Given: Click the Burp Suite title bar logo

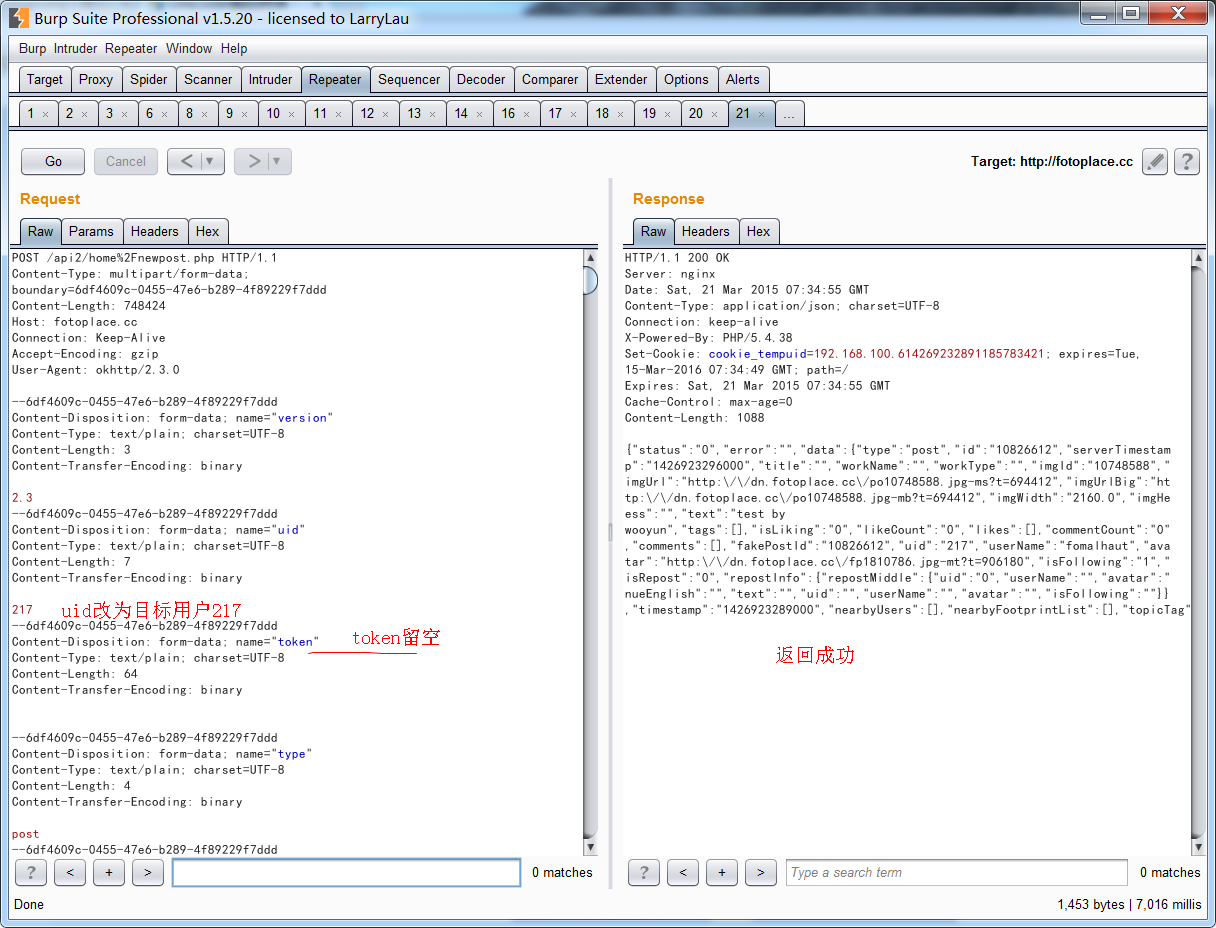Looking at the screenshot, I should point(19,17).
